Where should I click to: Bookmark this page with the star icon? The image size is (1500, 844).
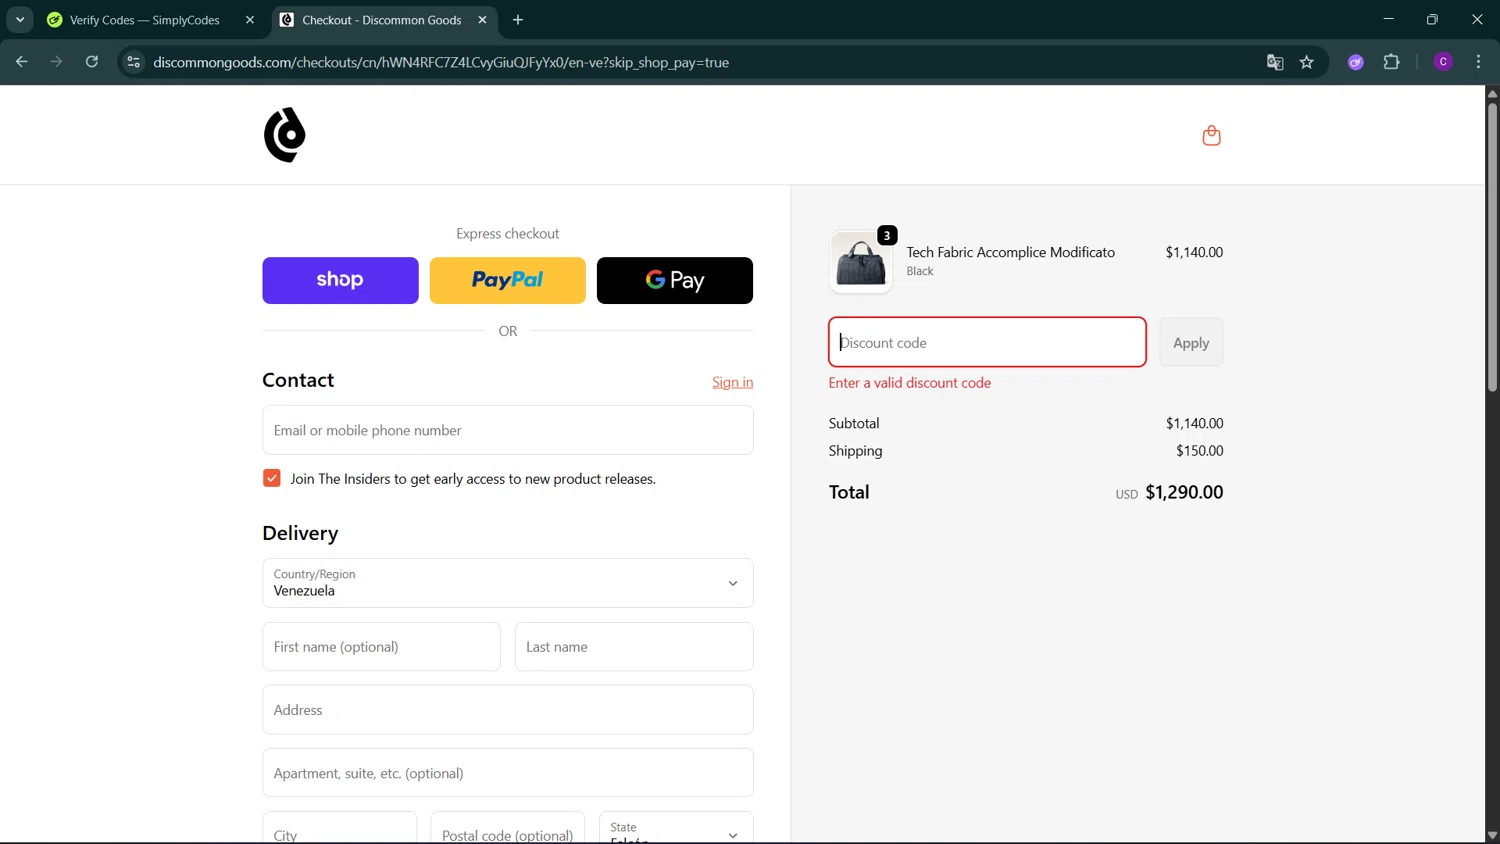[x=1307, y=62]
